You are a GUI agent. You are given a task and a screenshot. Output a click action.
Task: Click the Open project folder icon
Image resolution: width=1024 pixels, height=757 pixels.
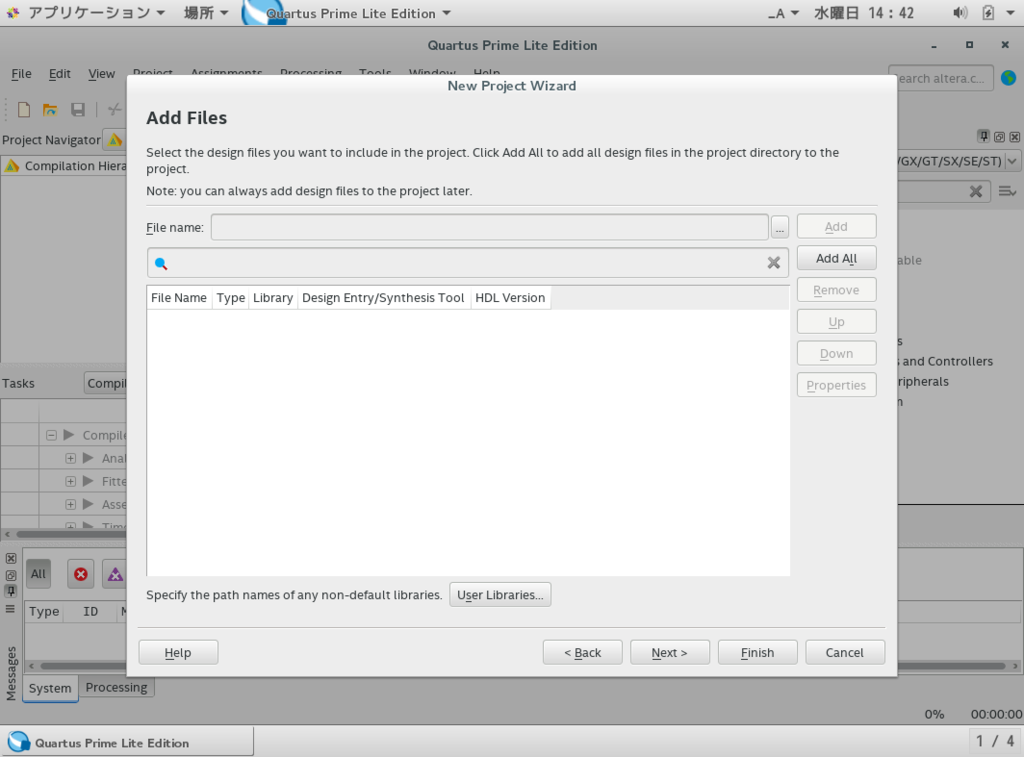tap(50, 109)
